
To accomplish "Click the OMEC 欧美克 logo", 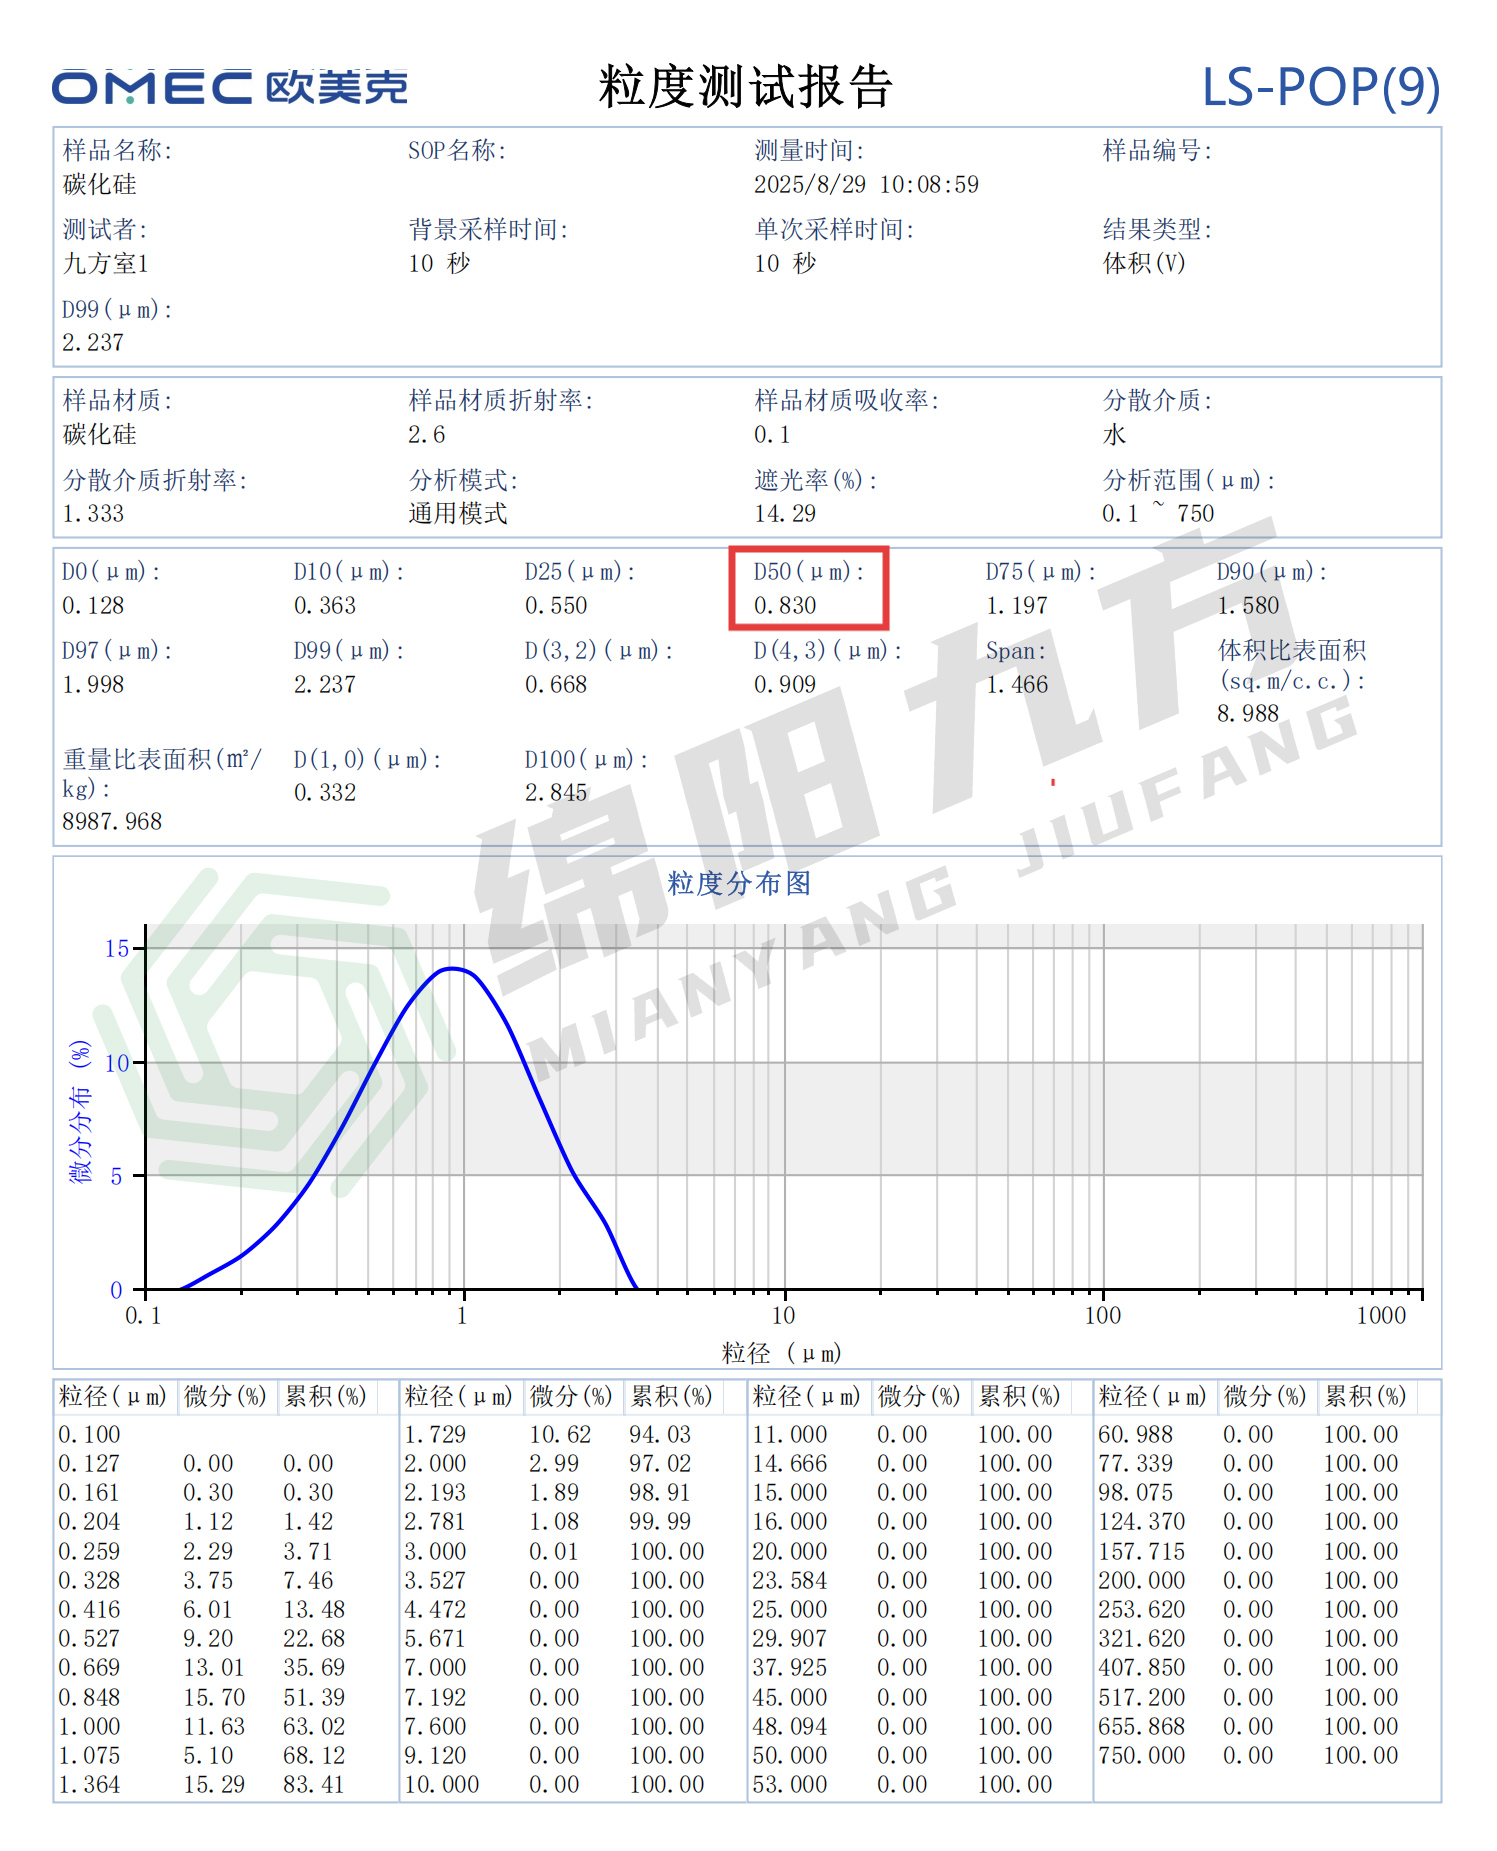I will click(230, 88).
